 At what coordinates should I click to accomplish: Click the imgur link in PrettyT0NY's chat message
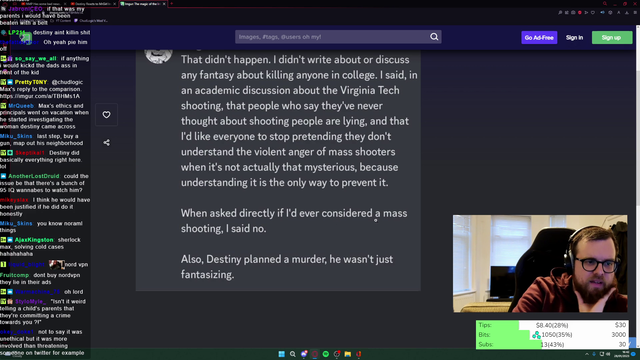click(x=40, y=96)
